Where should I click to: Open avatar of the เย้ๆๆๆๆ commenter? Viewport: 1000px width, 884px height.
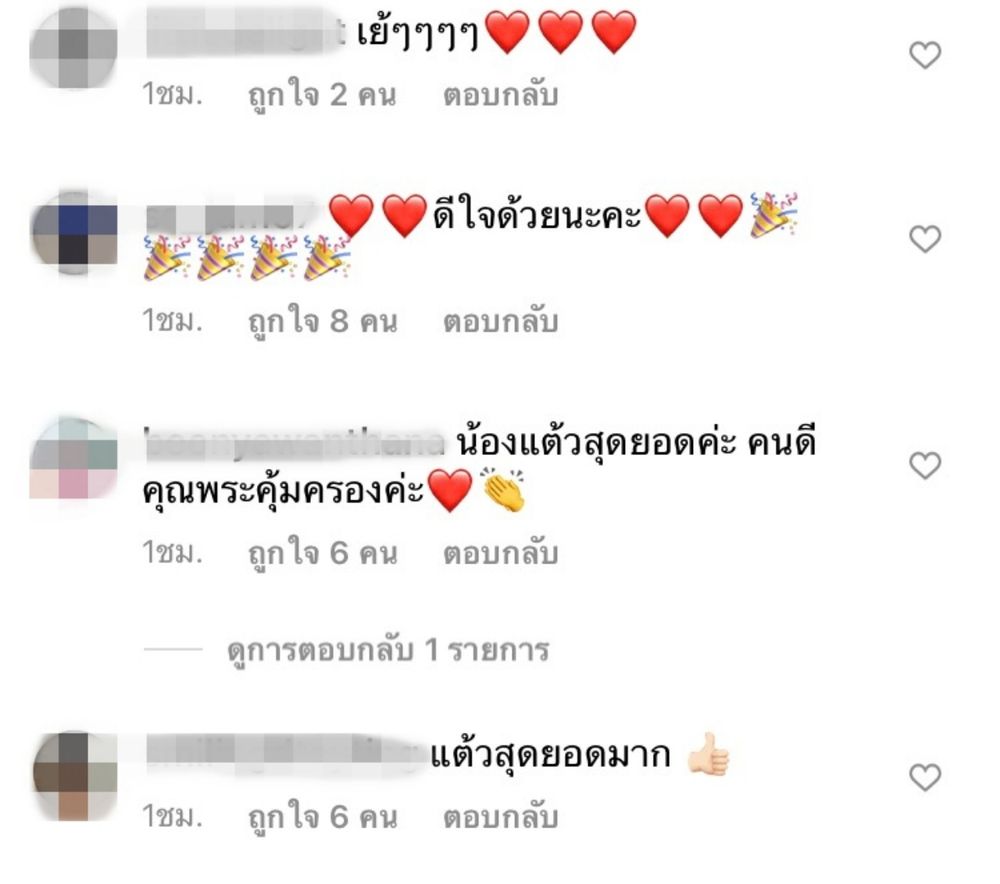(74, 47)
